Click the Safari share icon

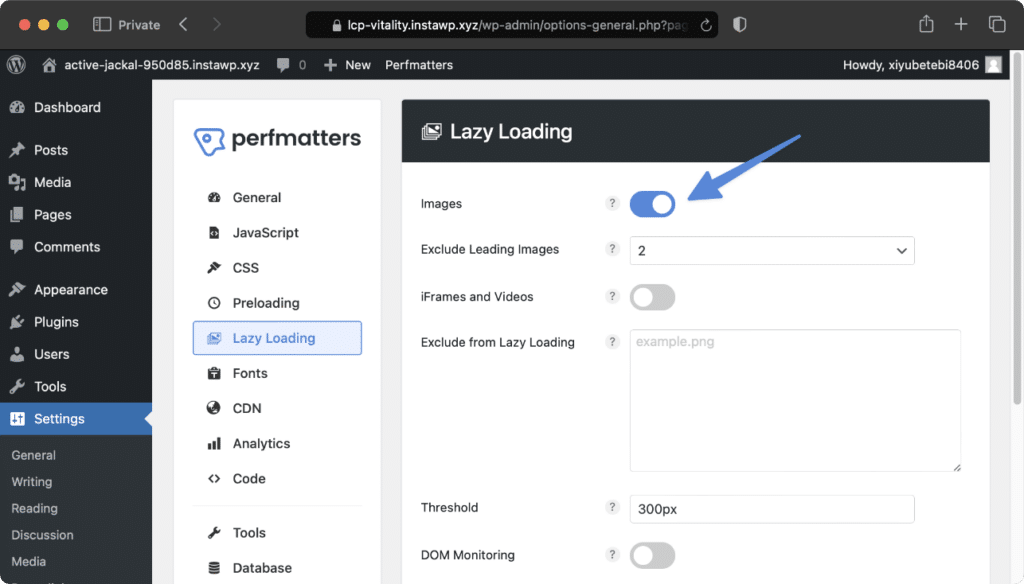click(x=926, y=24)
